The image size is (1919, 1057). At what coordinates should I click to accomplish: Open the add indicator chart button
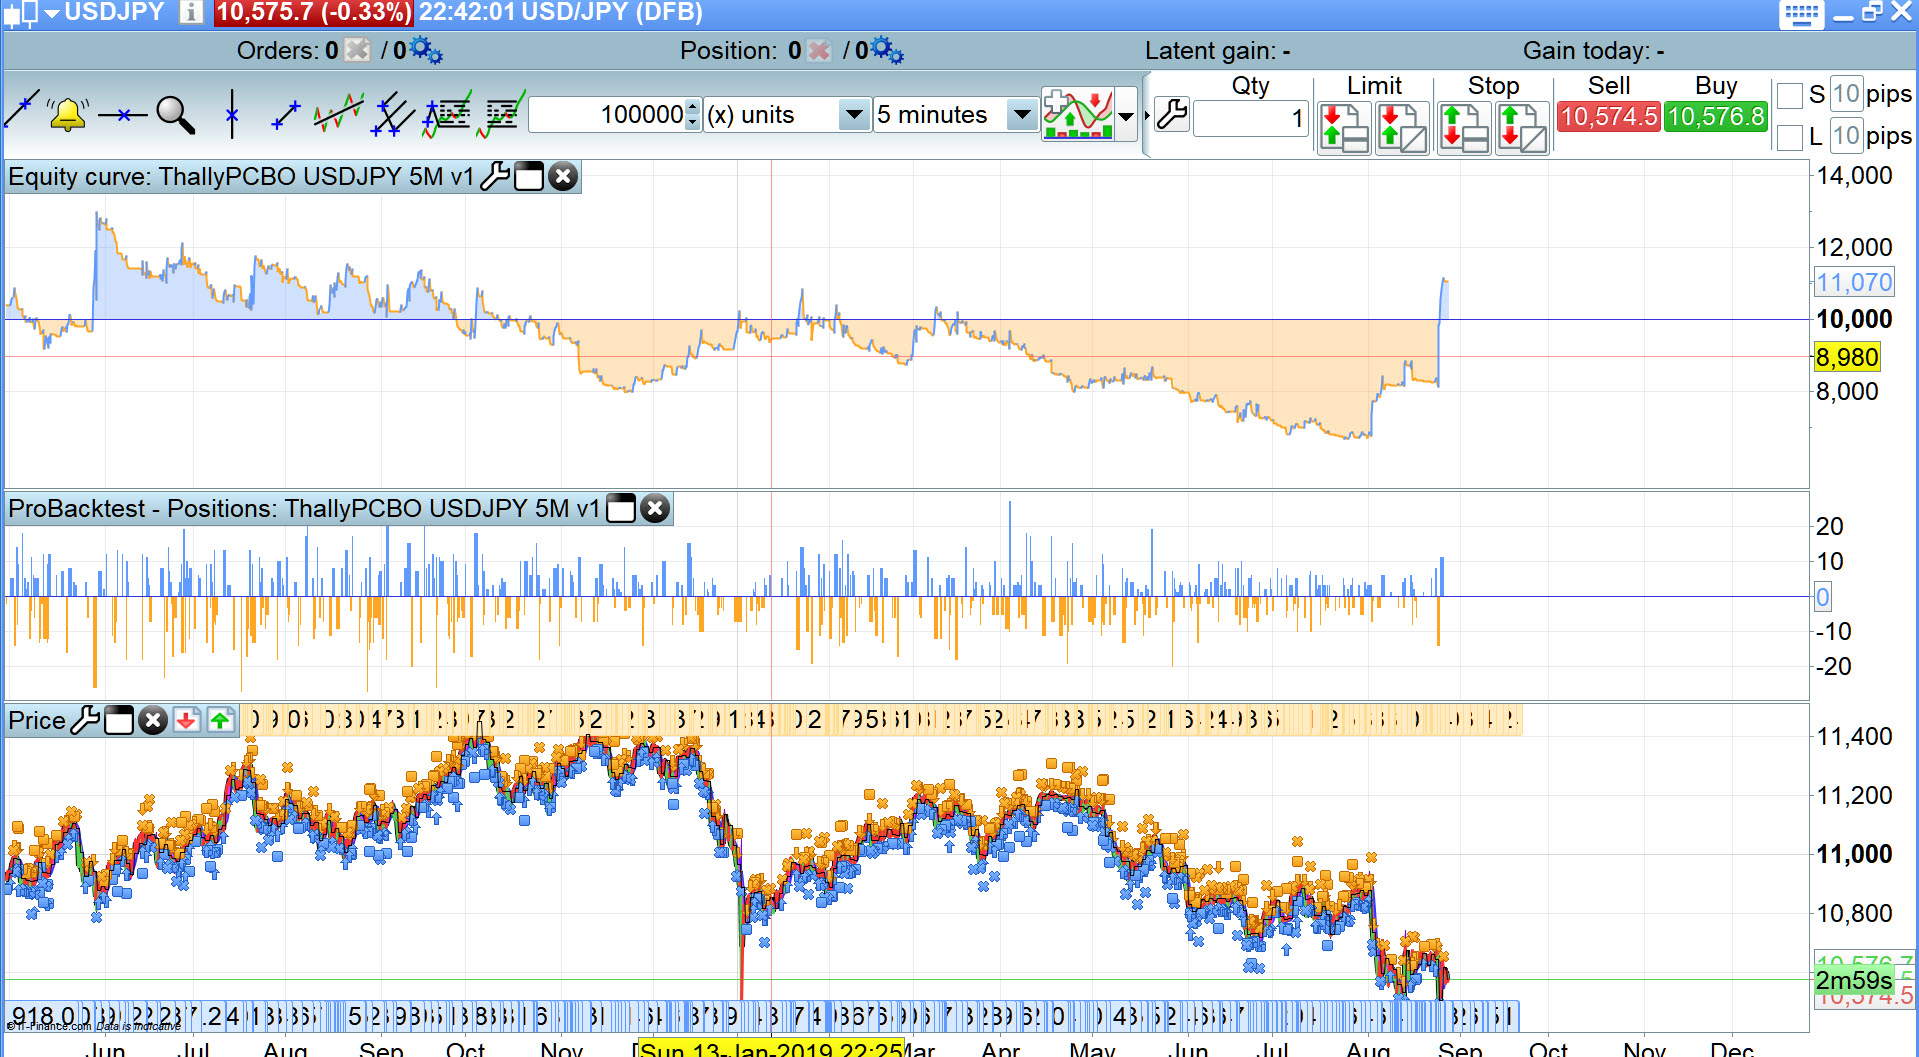coord(1077,114)
